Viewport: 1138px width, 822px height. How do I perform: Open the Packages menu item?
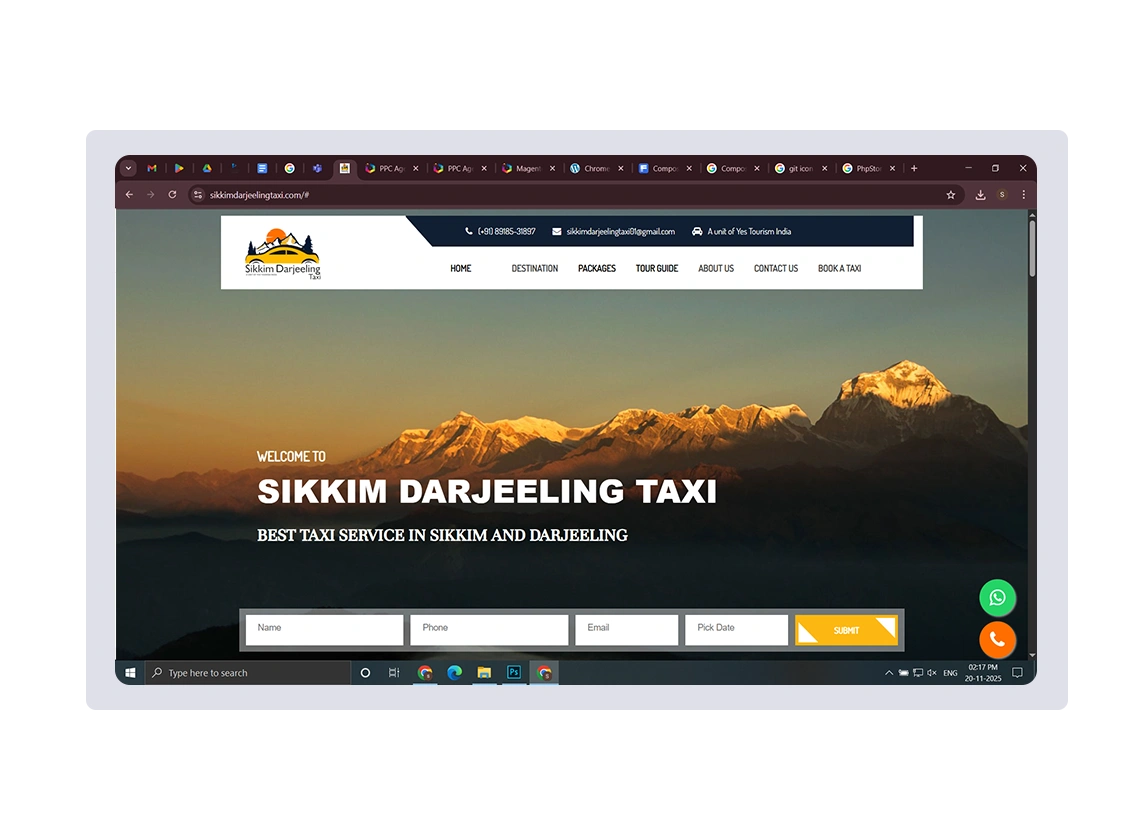click(x=597, y=268)
